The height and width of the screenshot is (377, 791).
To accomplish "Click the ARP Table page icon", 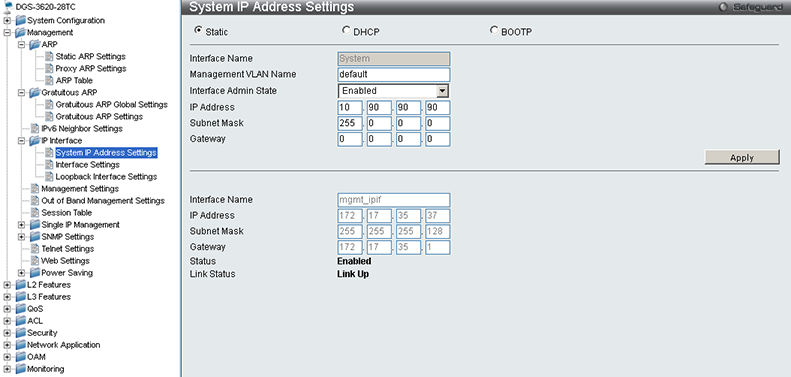I will (x=49, y=80).
